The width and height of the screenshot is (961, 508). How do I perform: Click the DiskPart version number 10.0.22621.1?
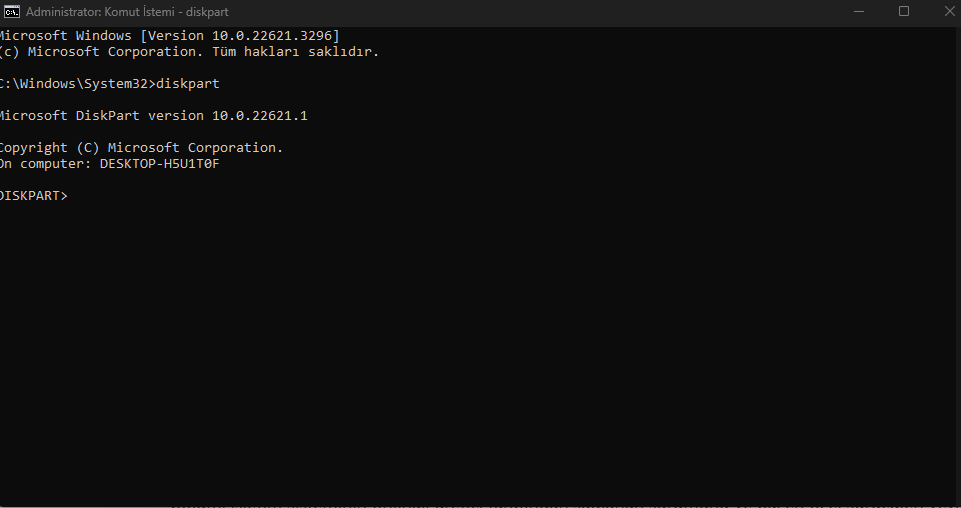(258, 116)
